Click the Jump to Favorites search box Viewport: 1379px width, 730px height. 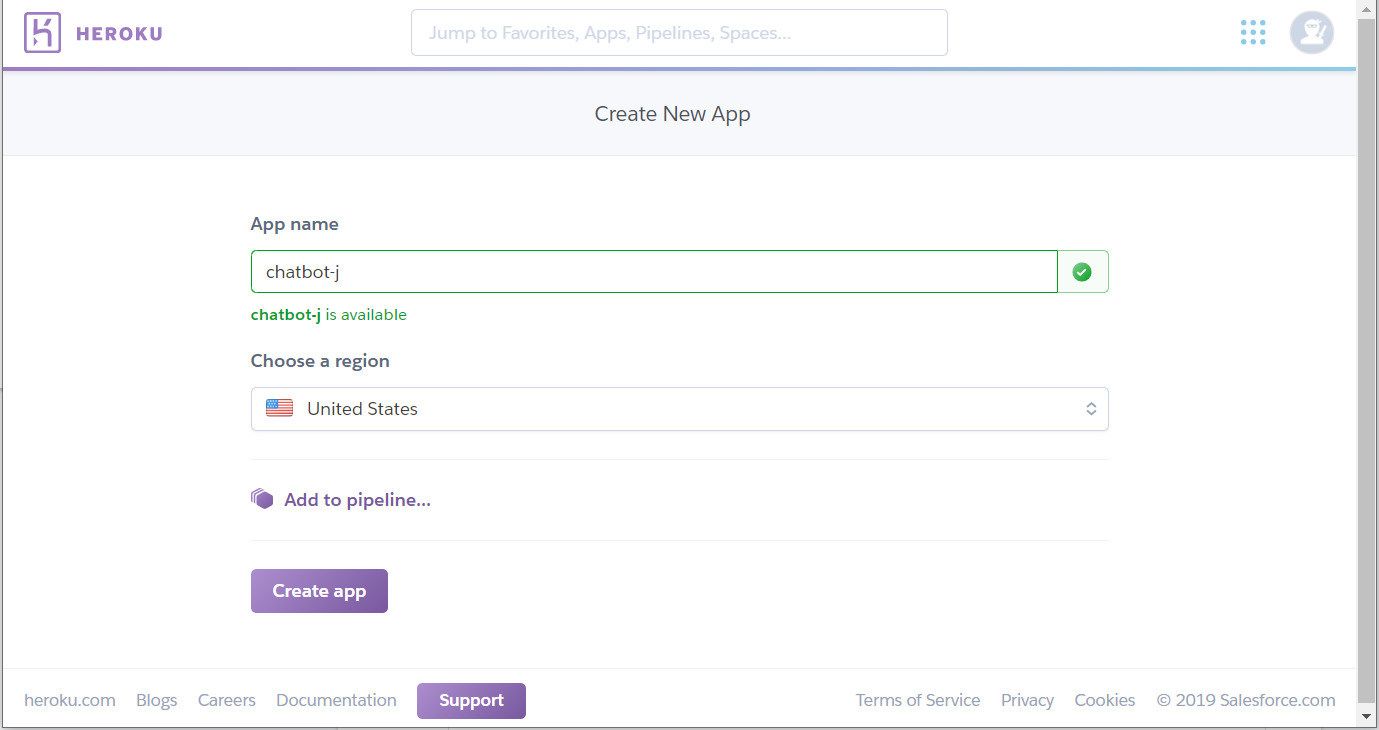679,33
